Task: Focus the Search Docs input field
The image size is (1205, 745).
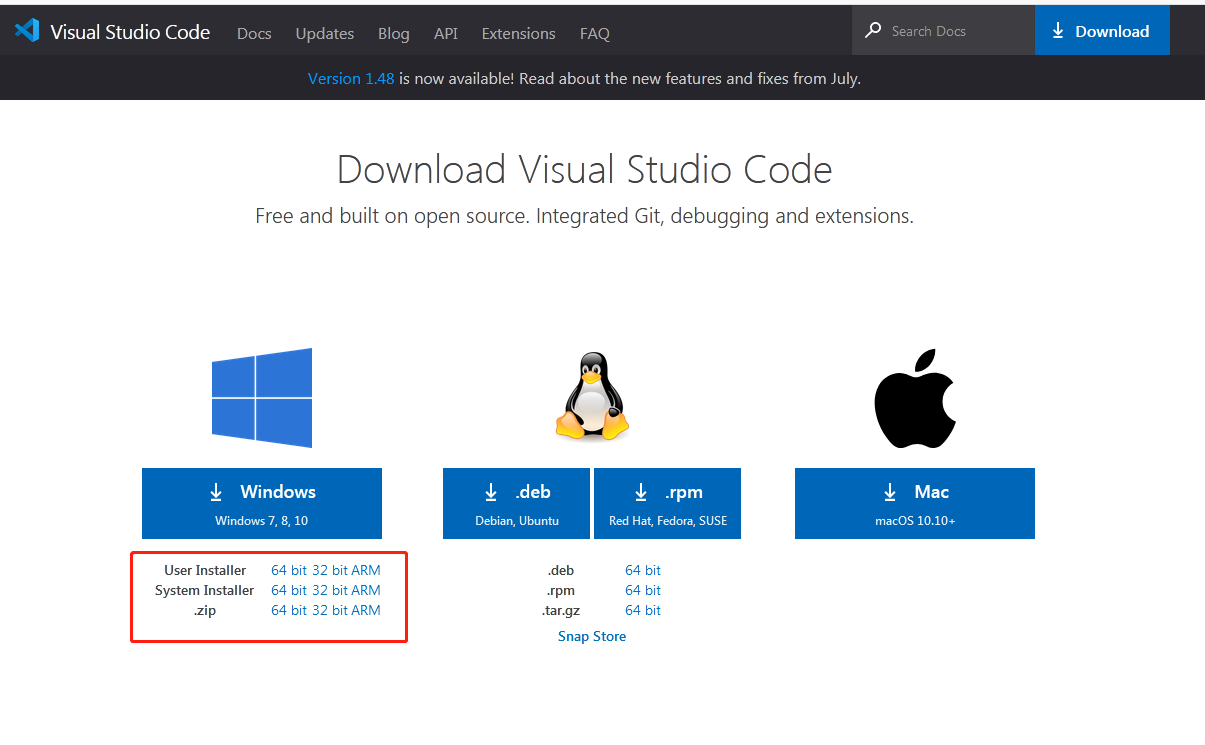Action: pyautogui.click(x=943, y=31)
